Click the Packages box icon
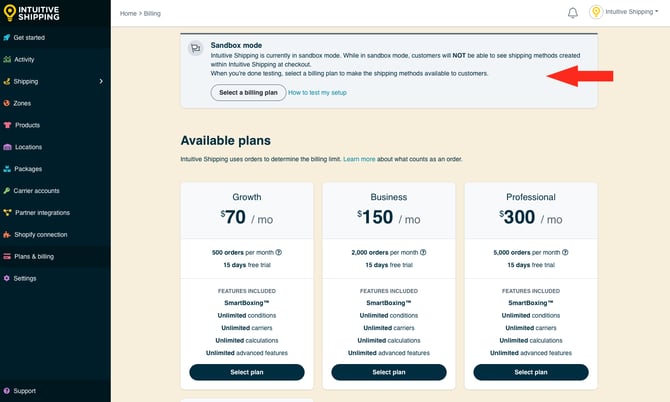The image size is (670, 402). tap(7, 169)
